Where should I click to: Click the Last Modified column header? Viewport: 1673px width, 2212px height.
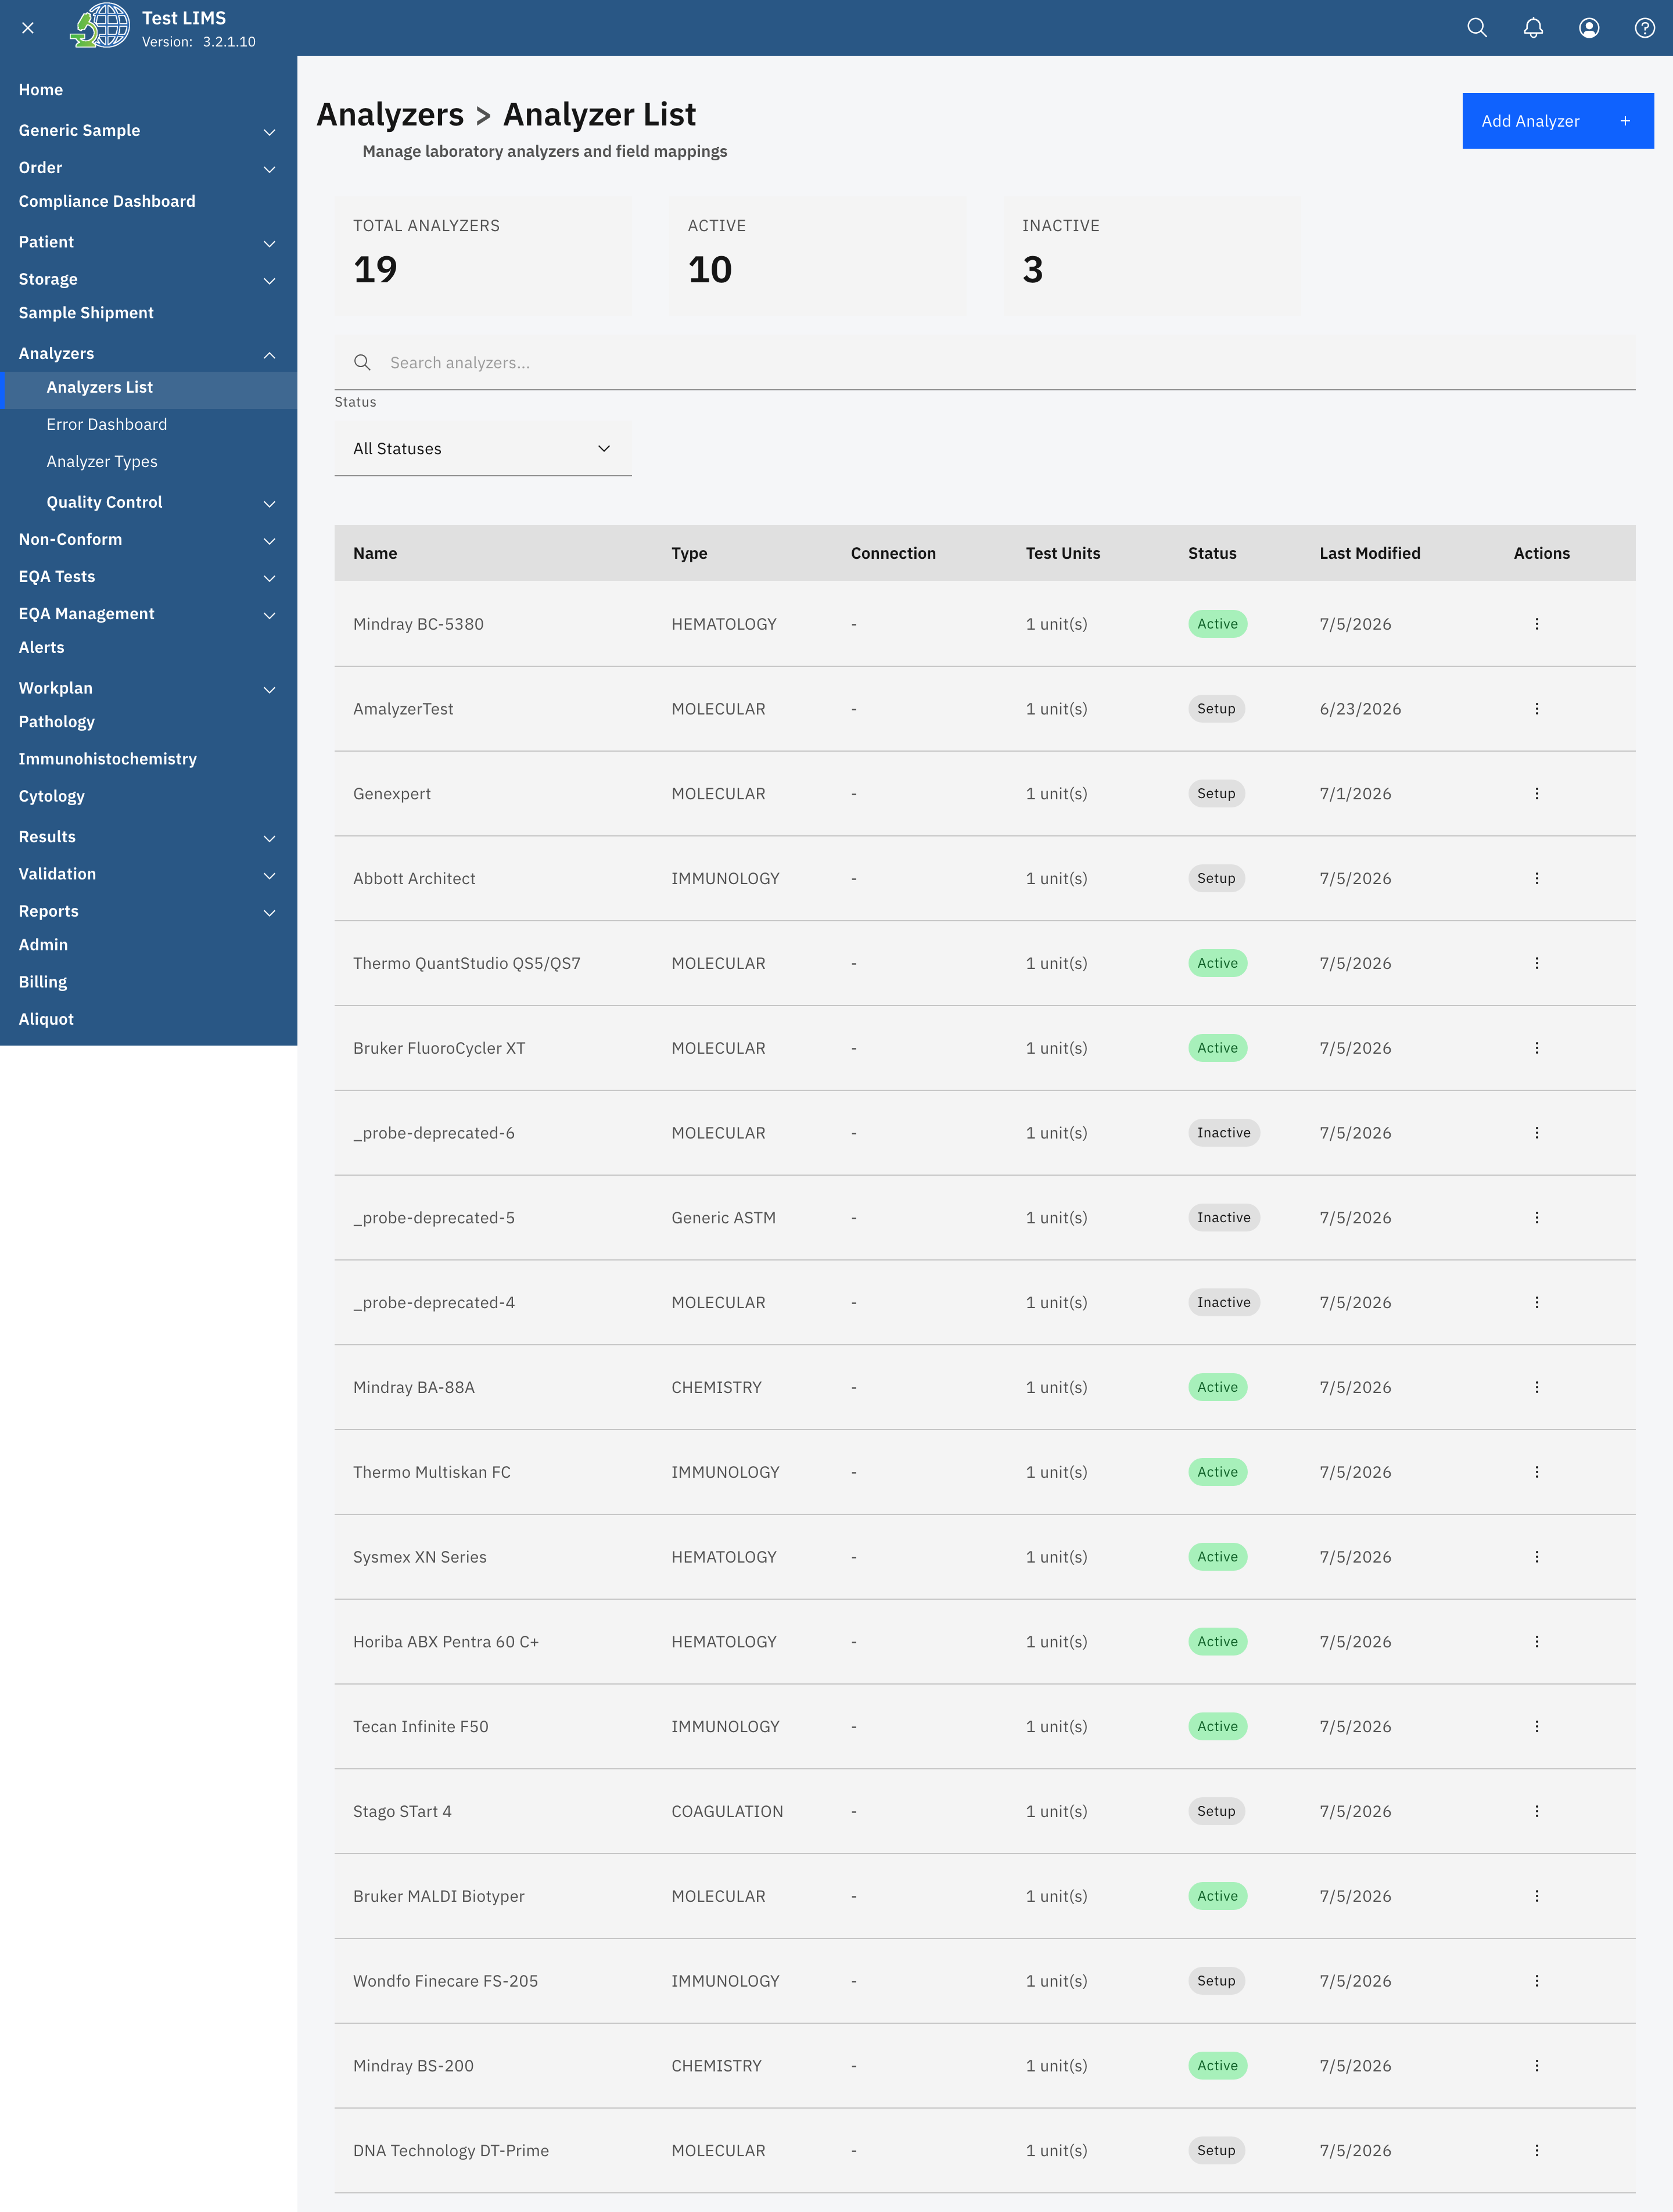(x=1369, y=554)
